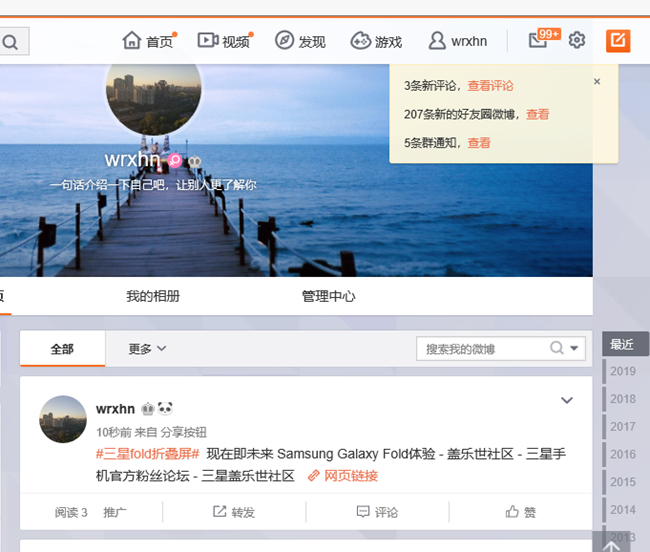Open the post options chevron menu
650x552 pixels.
[567, 401]
